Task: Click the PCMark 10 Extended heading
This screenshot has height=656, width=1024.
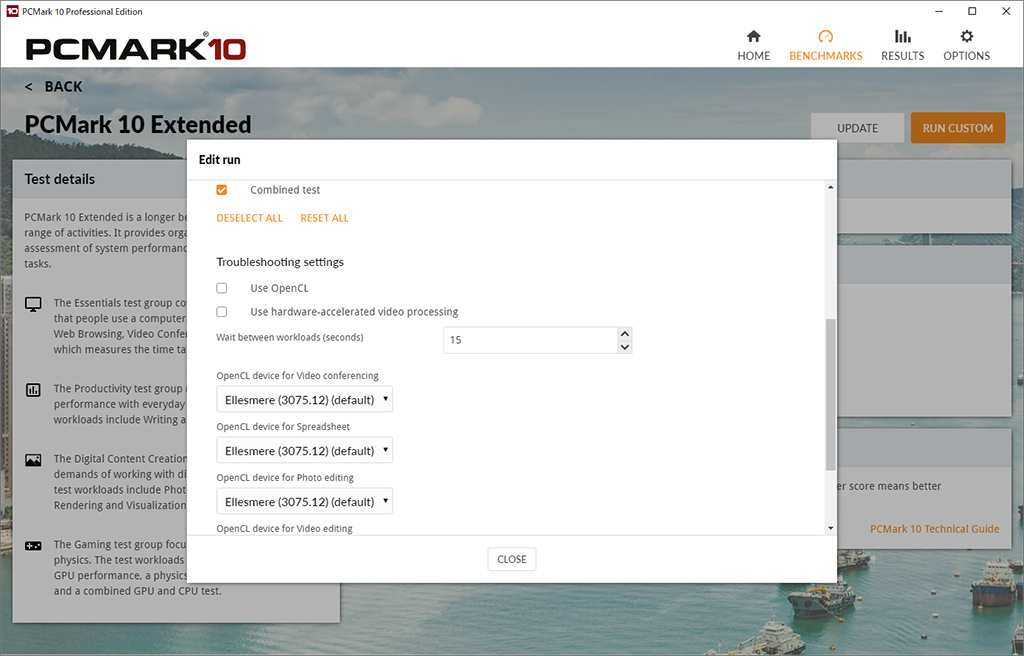Action: [138, 124]
